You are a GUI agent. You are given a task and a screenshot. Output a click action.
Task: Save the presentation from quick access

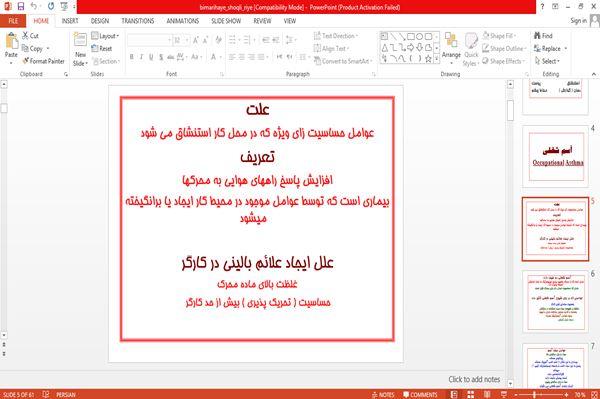coord(21,7)
